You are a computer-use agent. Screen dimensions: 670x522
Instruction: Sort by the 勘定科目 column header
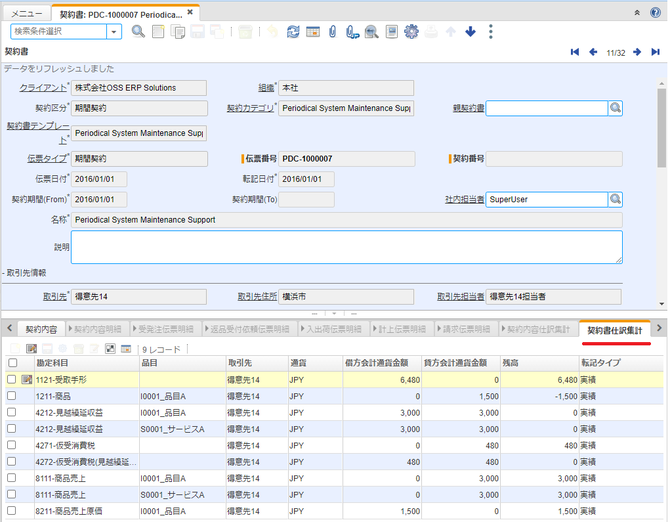click(x=87, y=363)
